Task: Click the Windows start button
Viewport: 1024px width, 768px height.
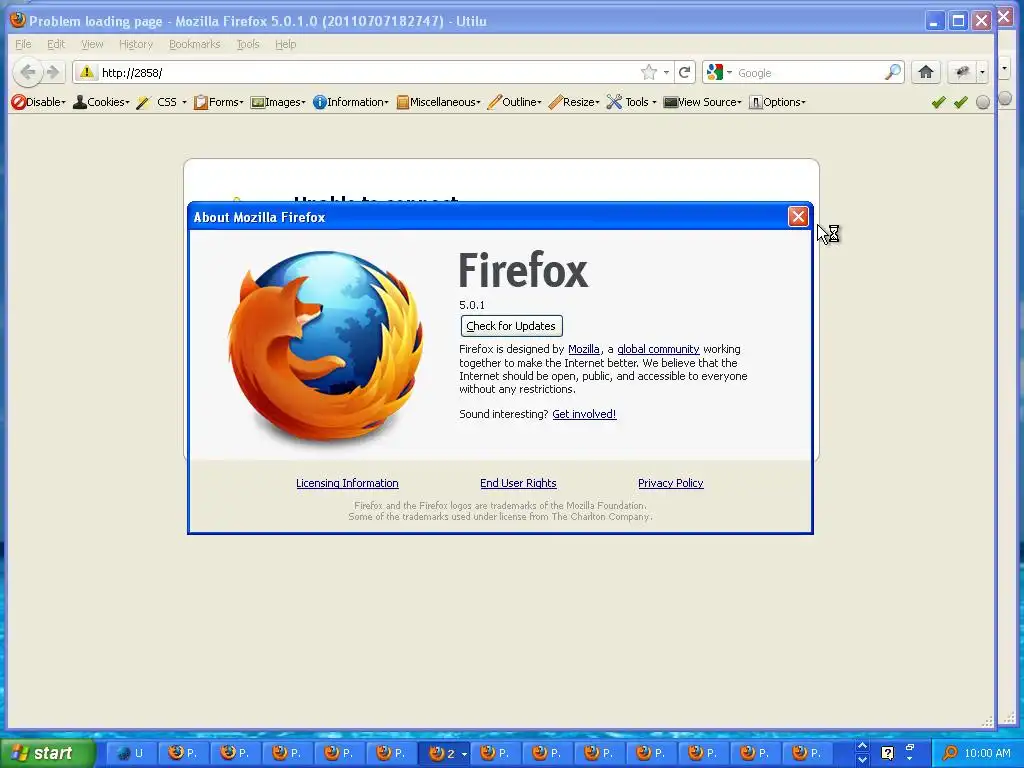Action: [47, 753]
